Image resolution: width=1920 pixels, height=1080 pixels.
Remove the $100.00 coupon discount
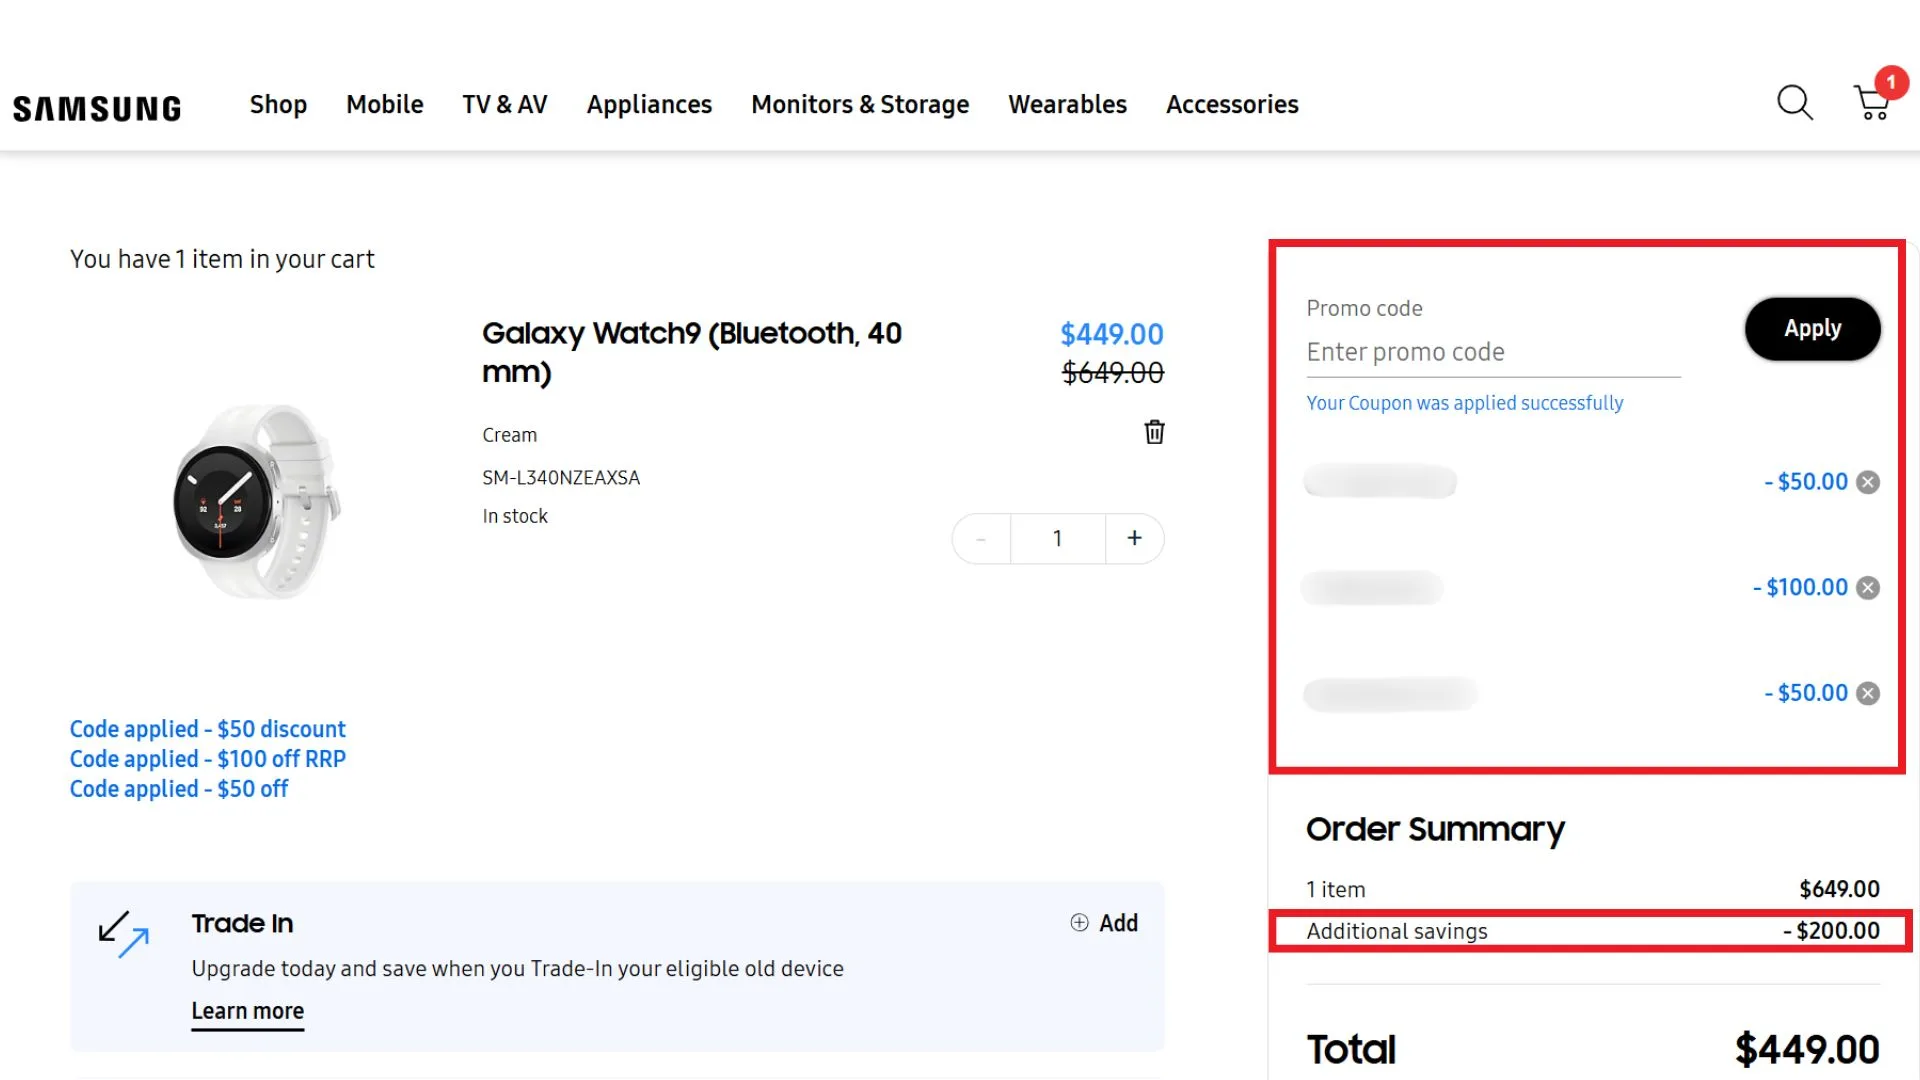pyautogui.click(x=1868, y=588)
